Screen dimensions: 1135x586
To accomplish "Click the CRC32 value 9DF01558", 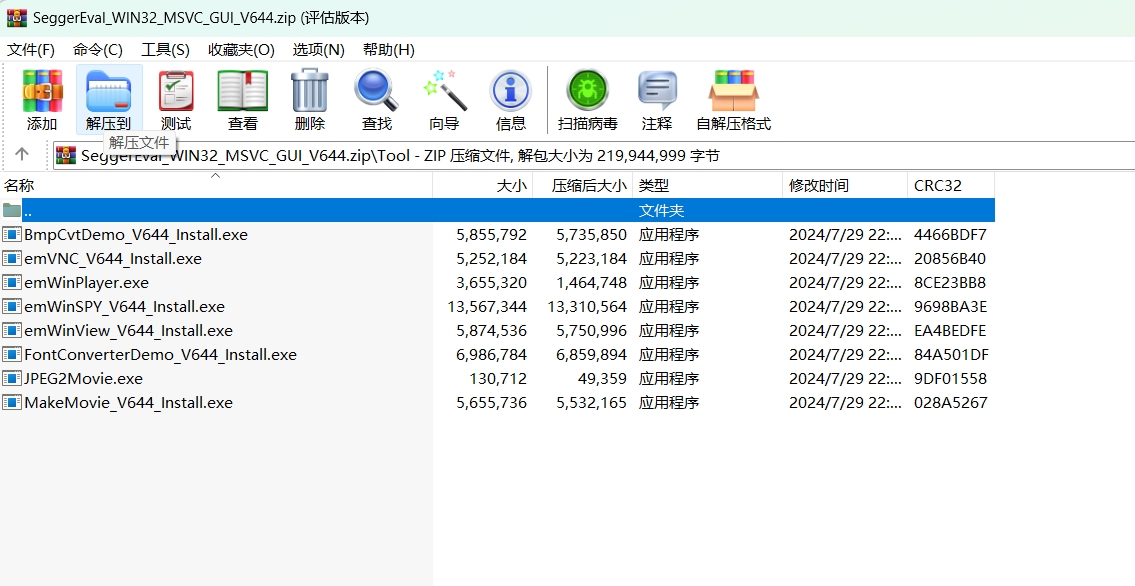I will (x=950, y=378).
